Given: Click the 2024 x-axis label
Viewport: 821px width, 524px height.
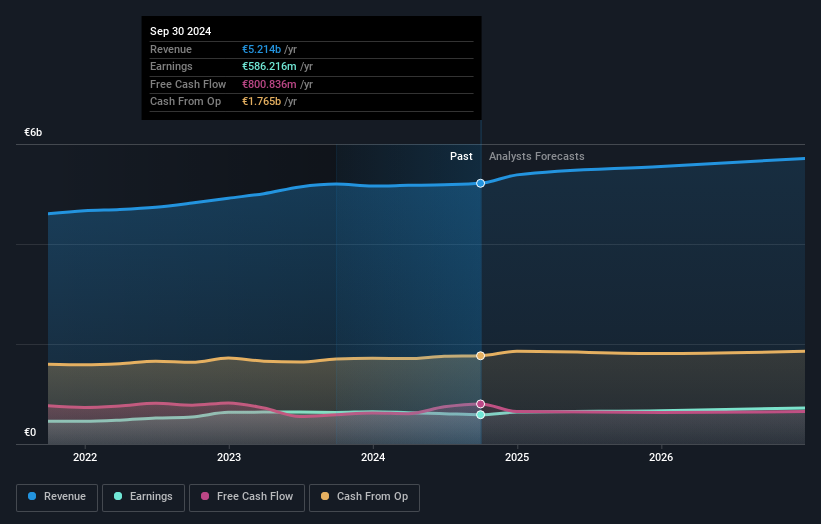Looking at the screenshot, I should pyautogui.click(x=373, y=457).
